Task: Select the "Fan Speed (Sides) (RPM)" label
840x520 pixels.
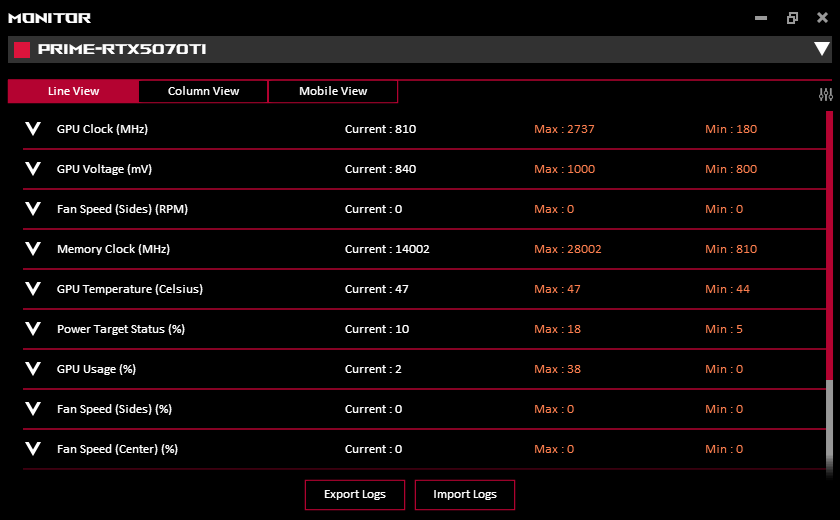Action: (x=123, y=209)
